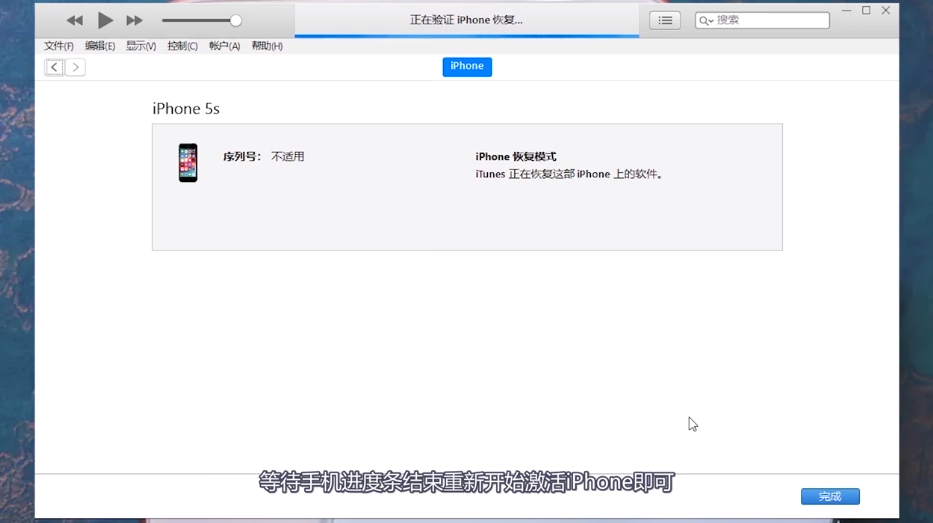Click the rewind previous track button
This screenshot has height=523, width=933.
click(74, 21)
